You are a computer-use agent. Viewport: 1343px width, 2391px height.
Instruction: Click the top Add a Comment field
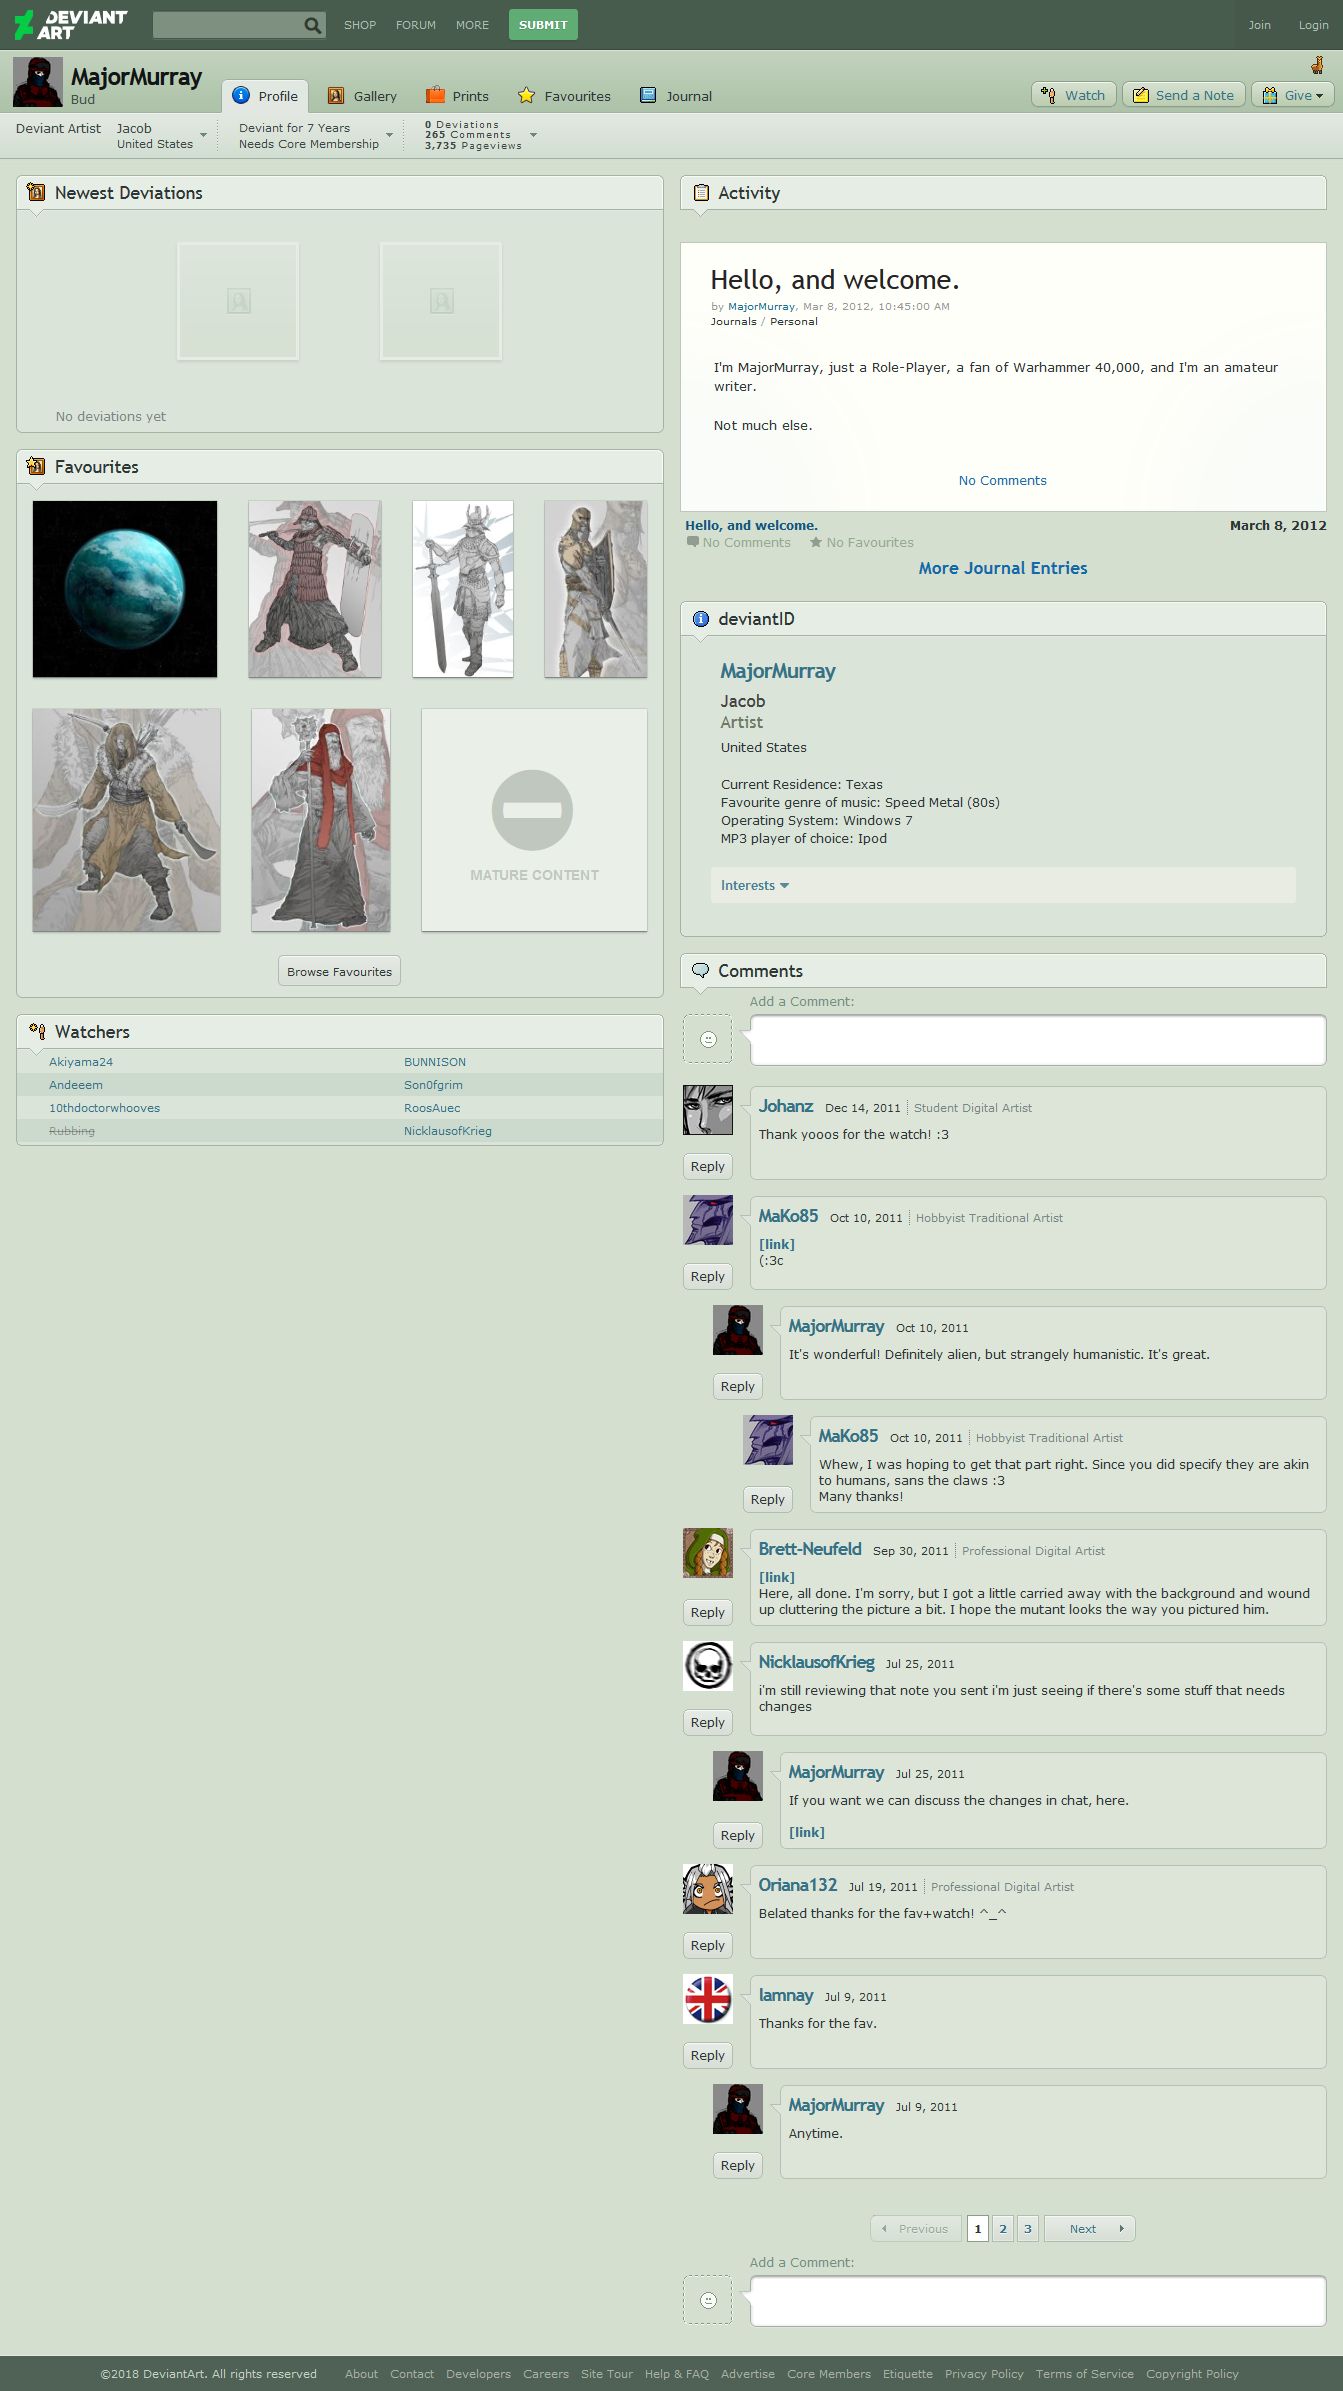(x=1037, y=1040)
